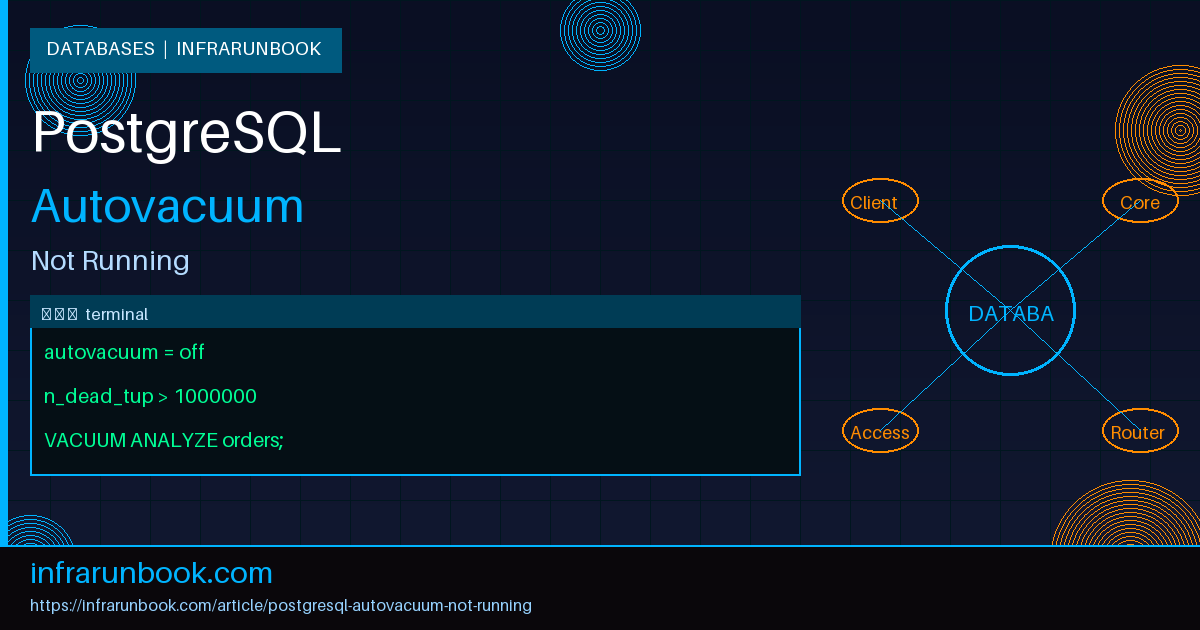Enable the VACUUM ANALYZE orders command line
The image size is (1200, 630).
[x=163, y=440]
